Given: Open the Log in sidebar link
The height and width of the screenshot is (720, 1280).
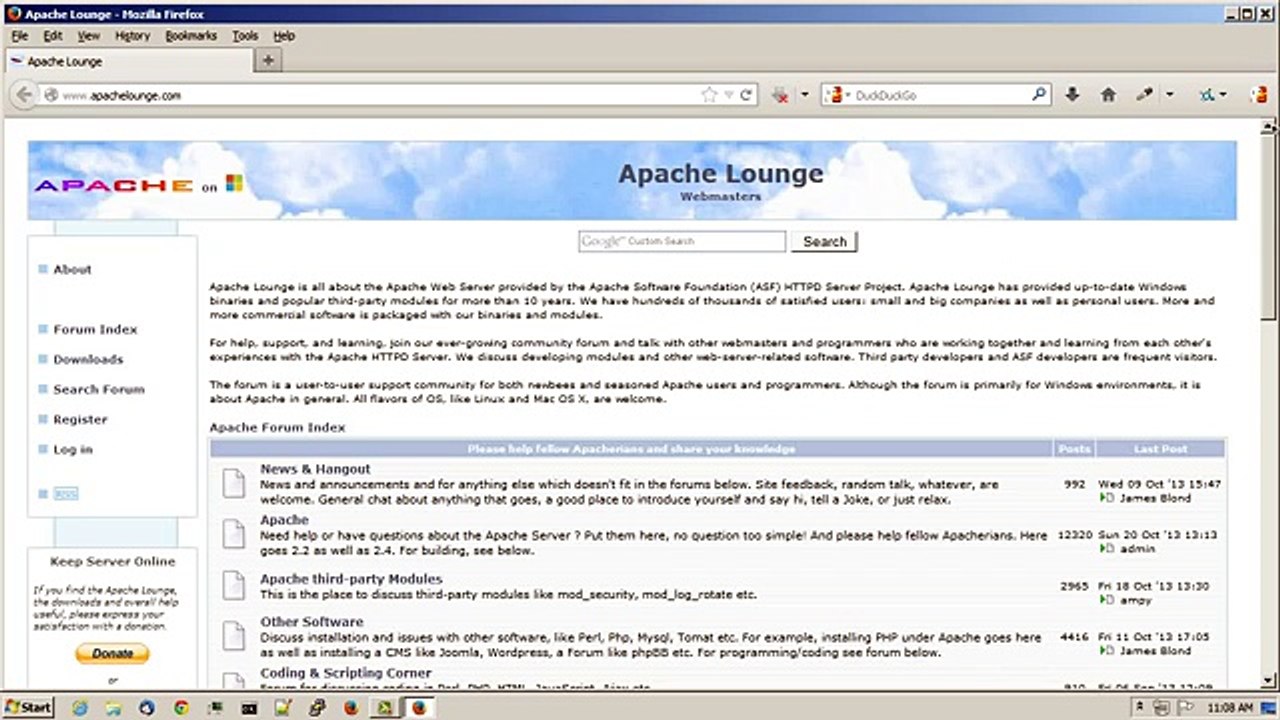Looking at the screenshot, I should 73,449.
